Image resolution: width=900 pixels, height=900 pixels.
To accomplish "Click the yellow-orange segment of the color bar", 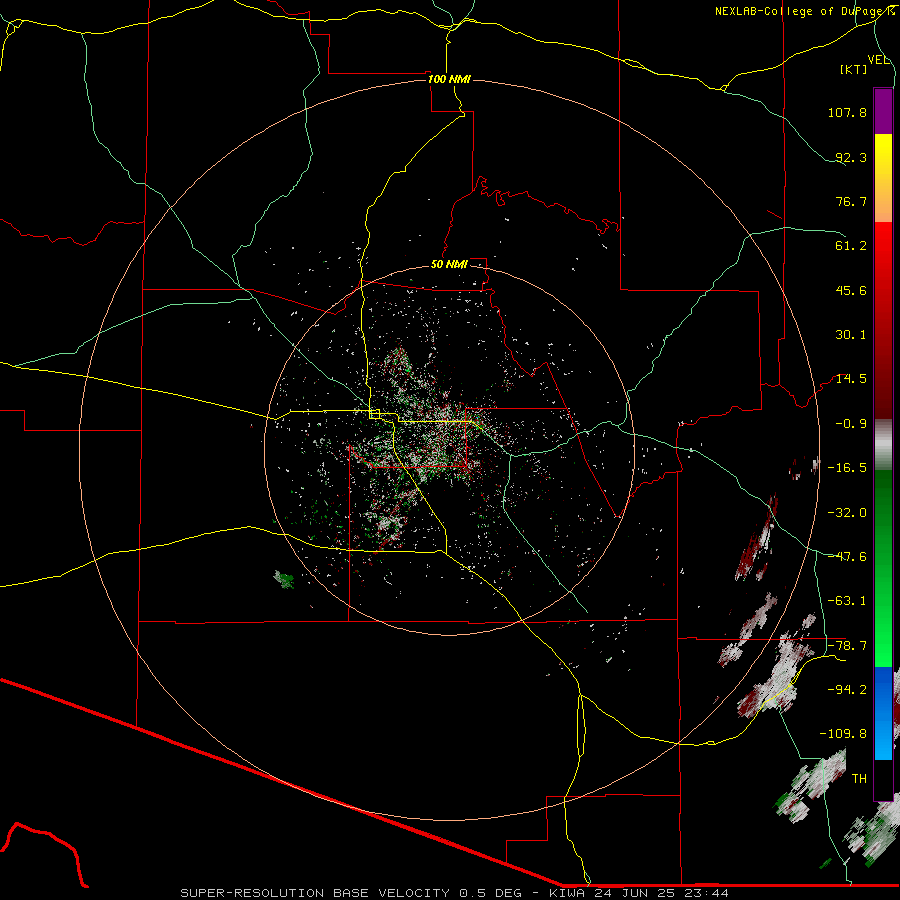I will click(x=883, y=178).
